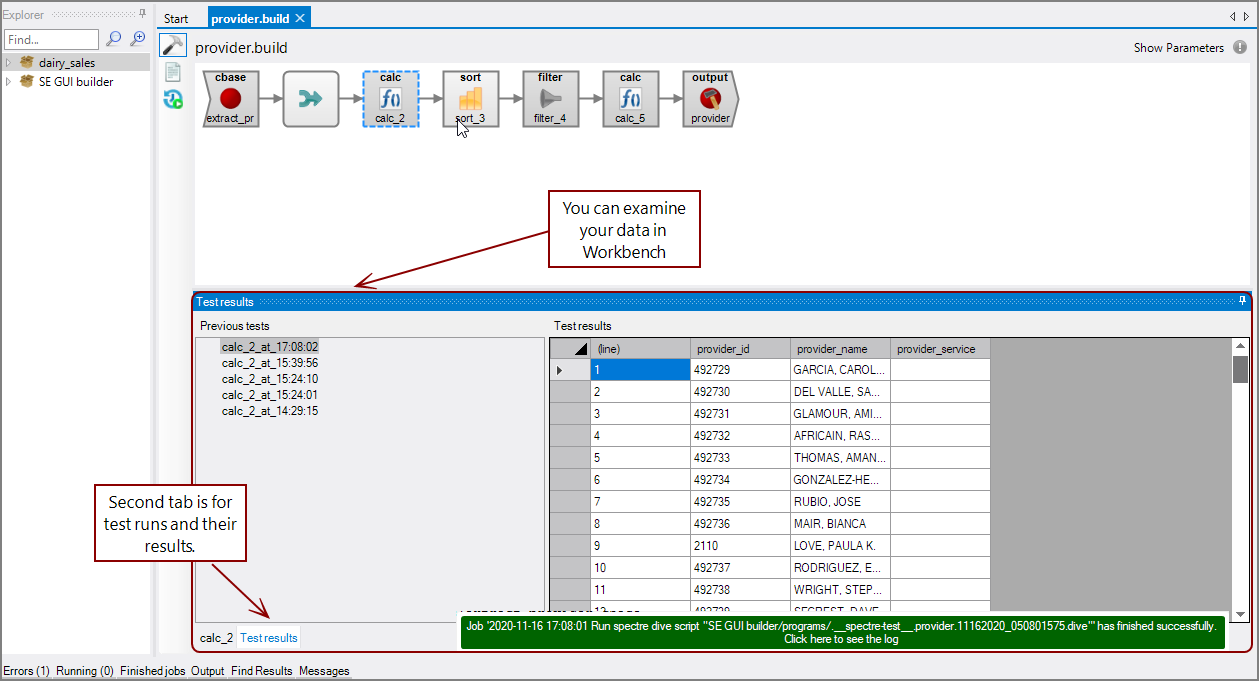Open the log from the green job notification
The image size is (1259, 681).
point(841,639)
